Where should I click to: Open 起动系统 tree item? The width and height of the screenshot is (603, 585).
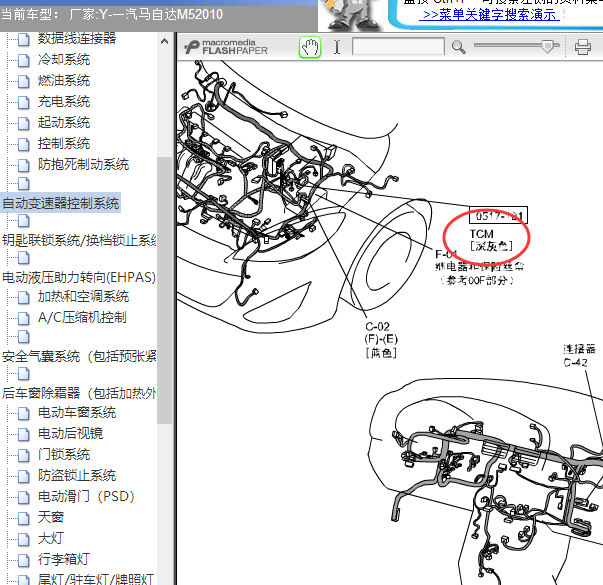(x=64, y=122)
